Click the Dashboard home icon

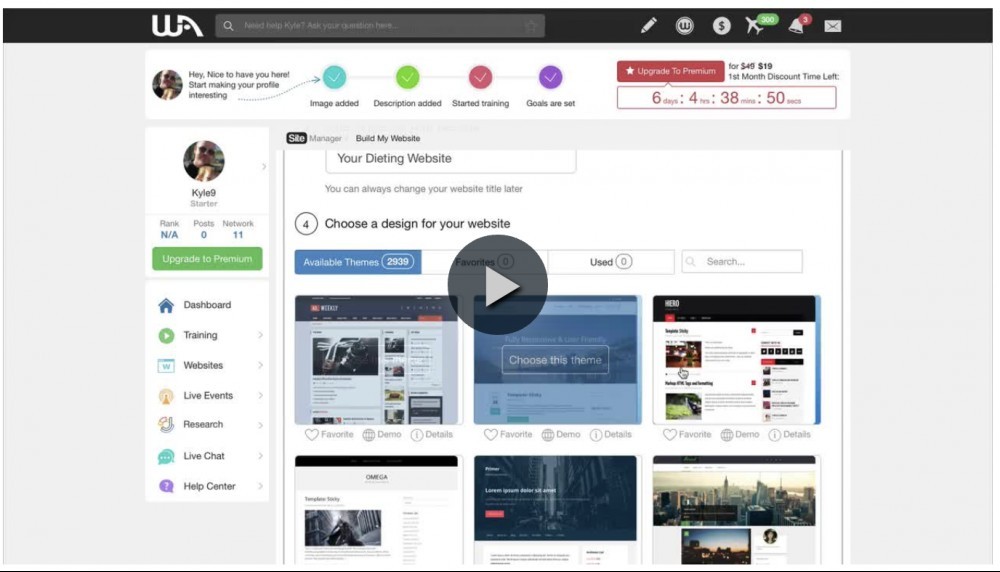pos(166,305)
